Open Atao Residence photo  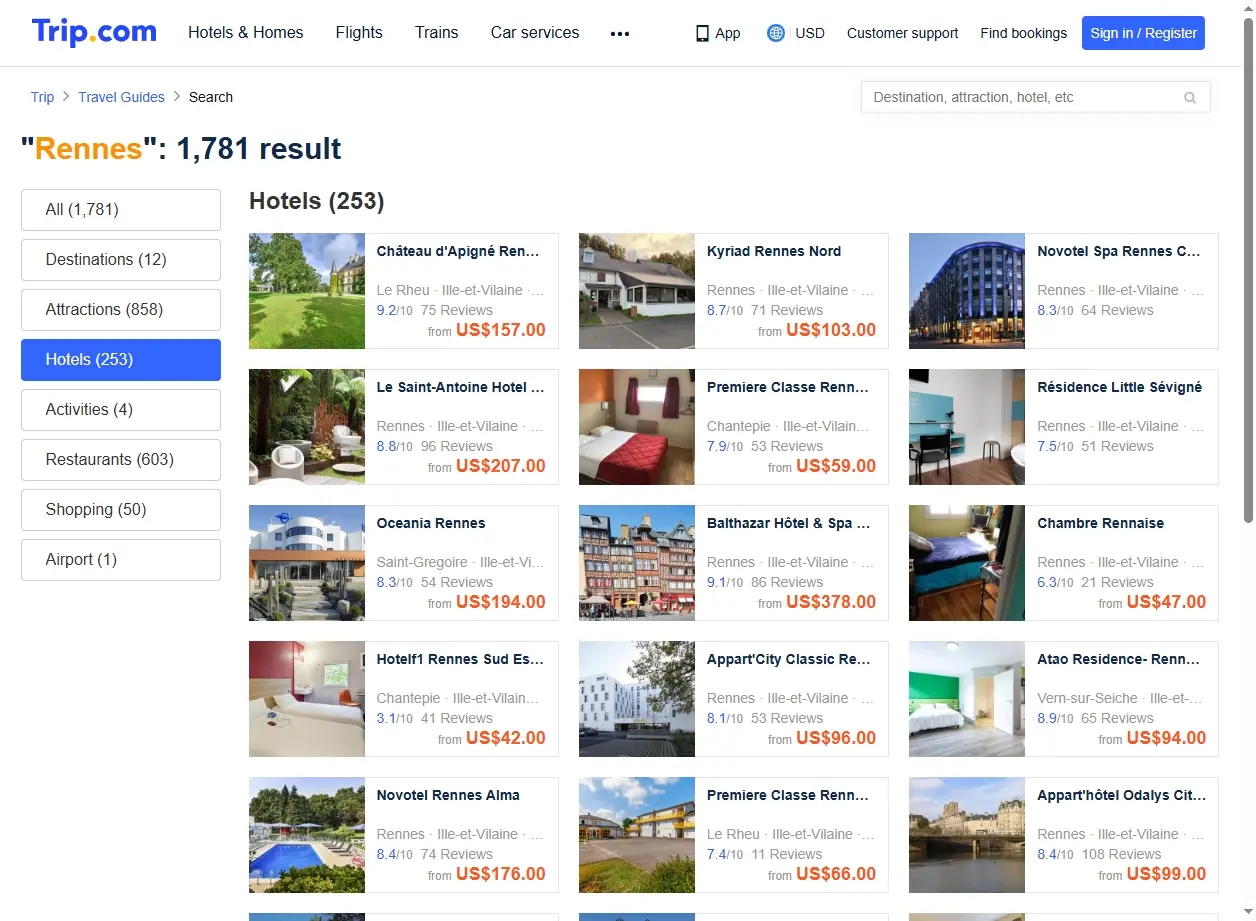pos(967,699)
